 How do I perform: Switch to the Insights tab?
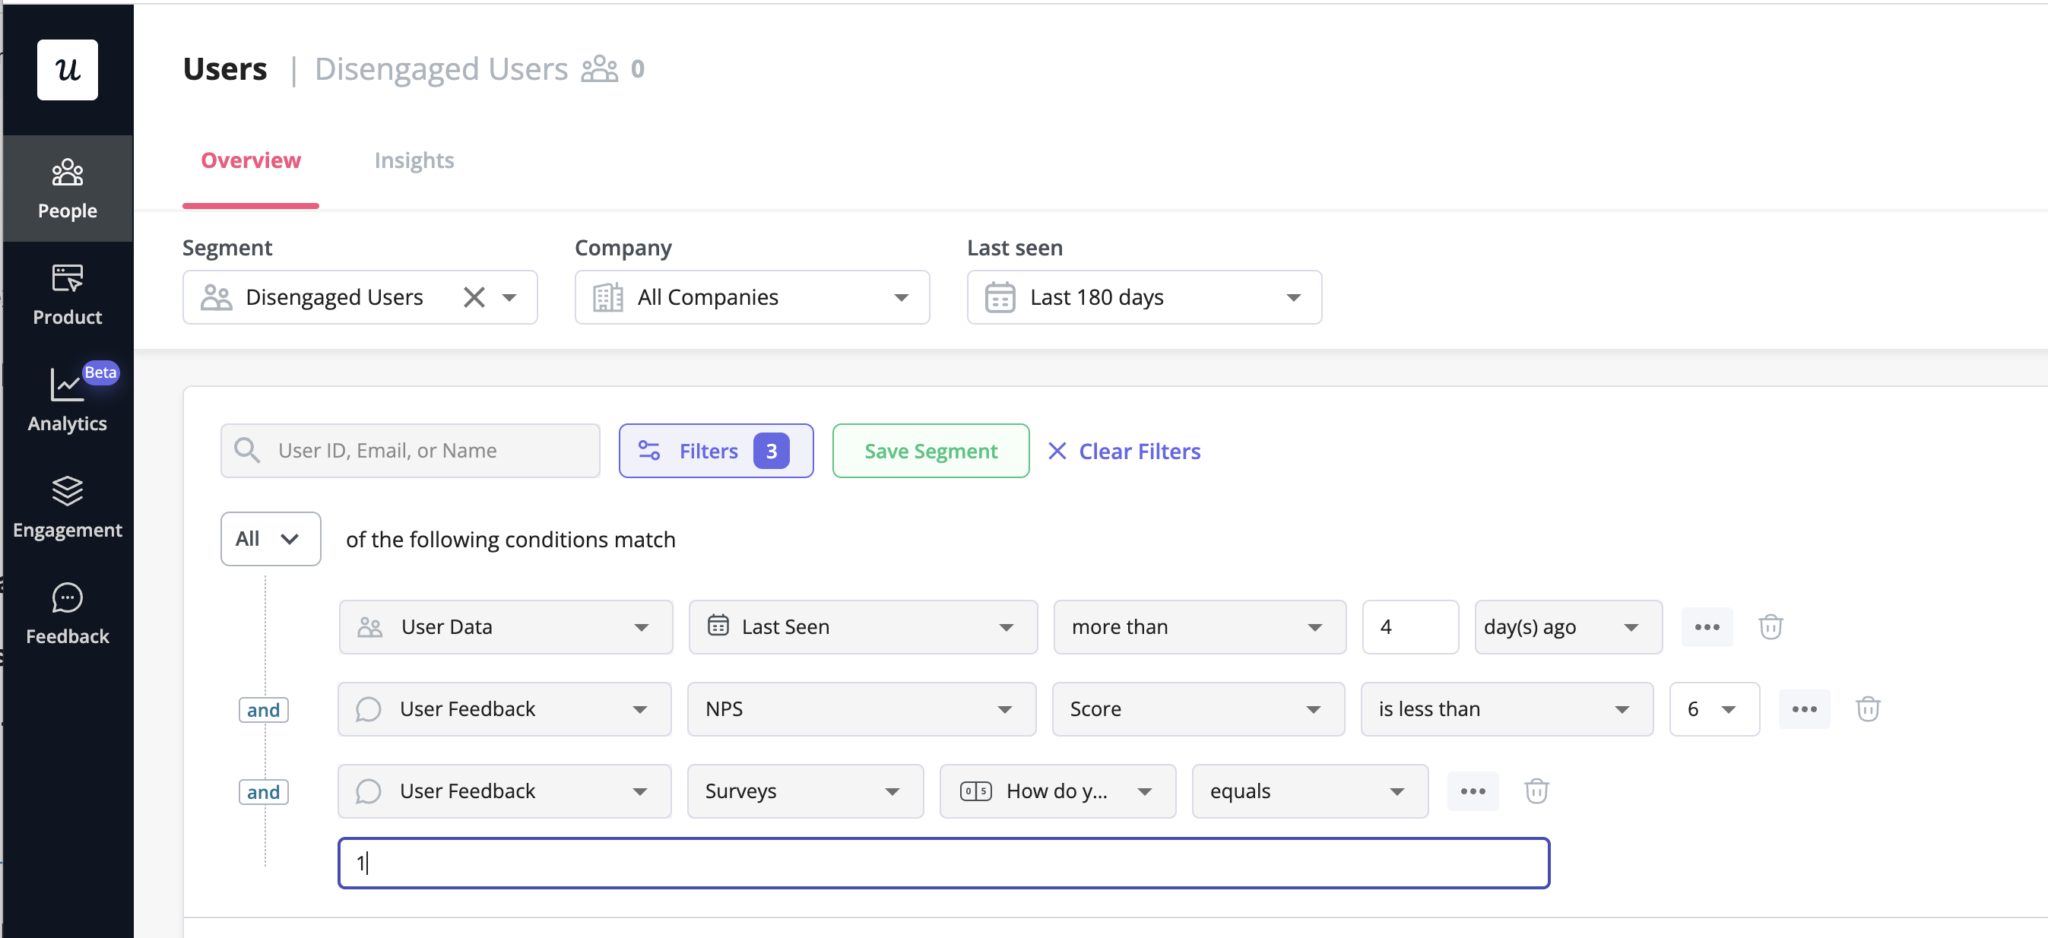(x=414, y=160)
